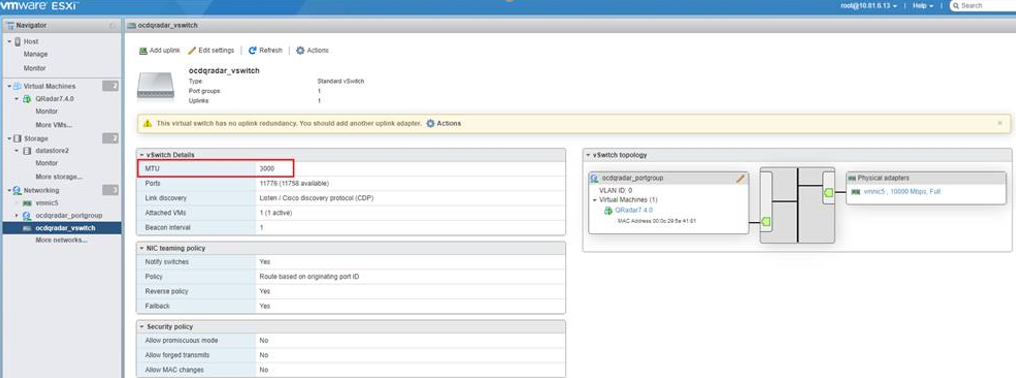Select Host in the Navigator

[x=30, y=41]
